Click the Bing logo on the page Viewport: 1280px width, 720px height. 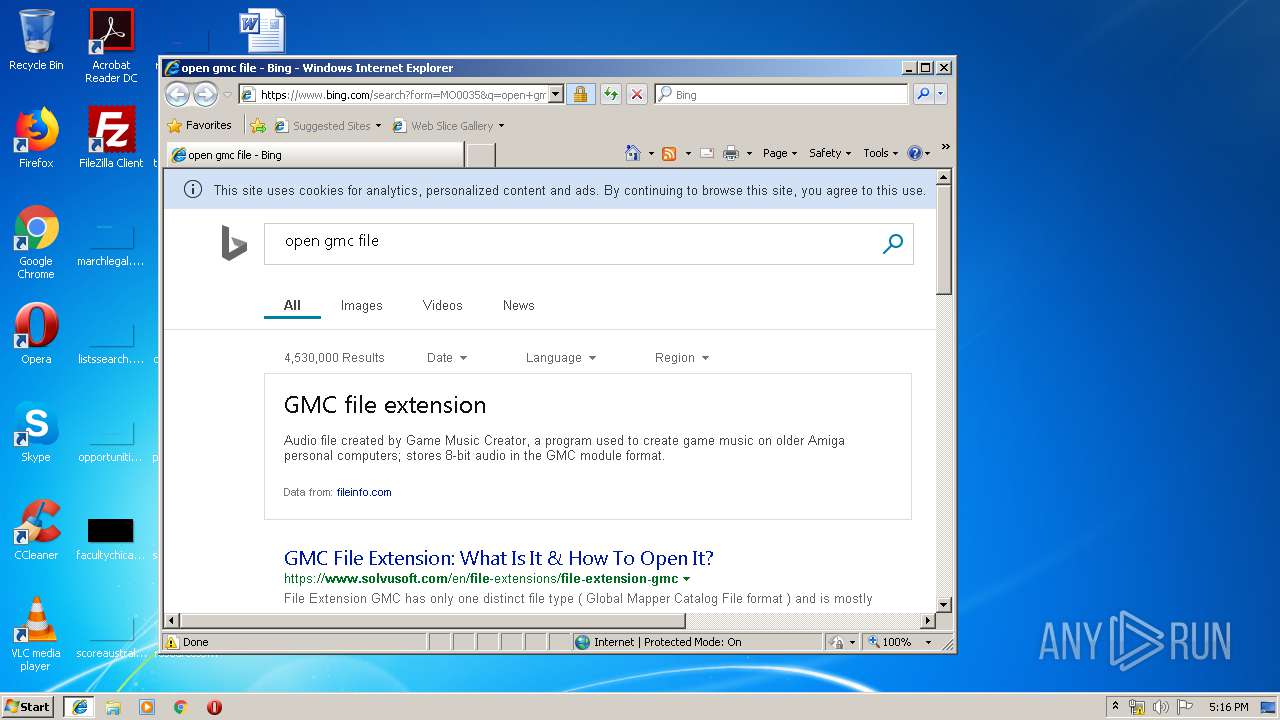coord(234,243)
